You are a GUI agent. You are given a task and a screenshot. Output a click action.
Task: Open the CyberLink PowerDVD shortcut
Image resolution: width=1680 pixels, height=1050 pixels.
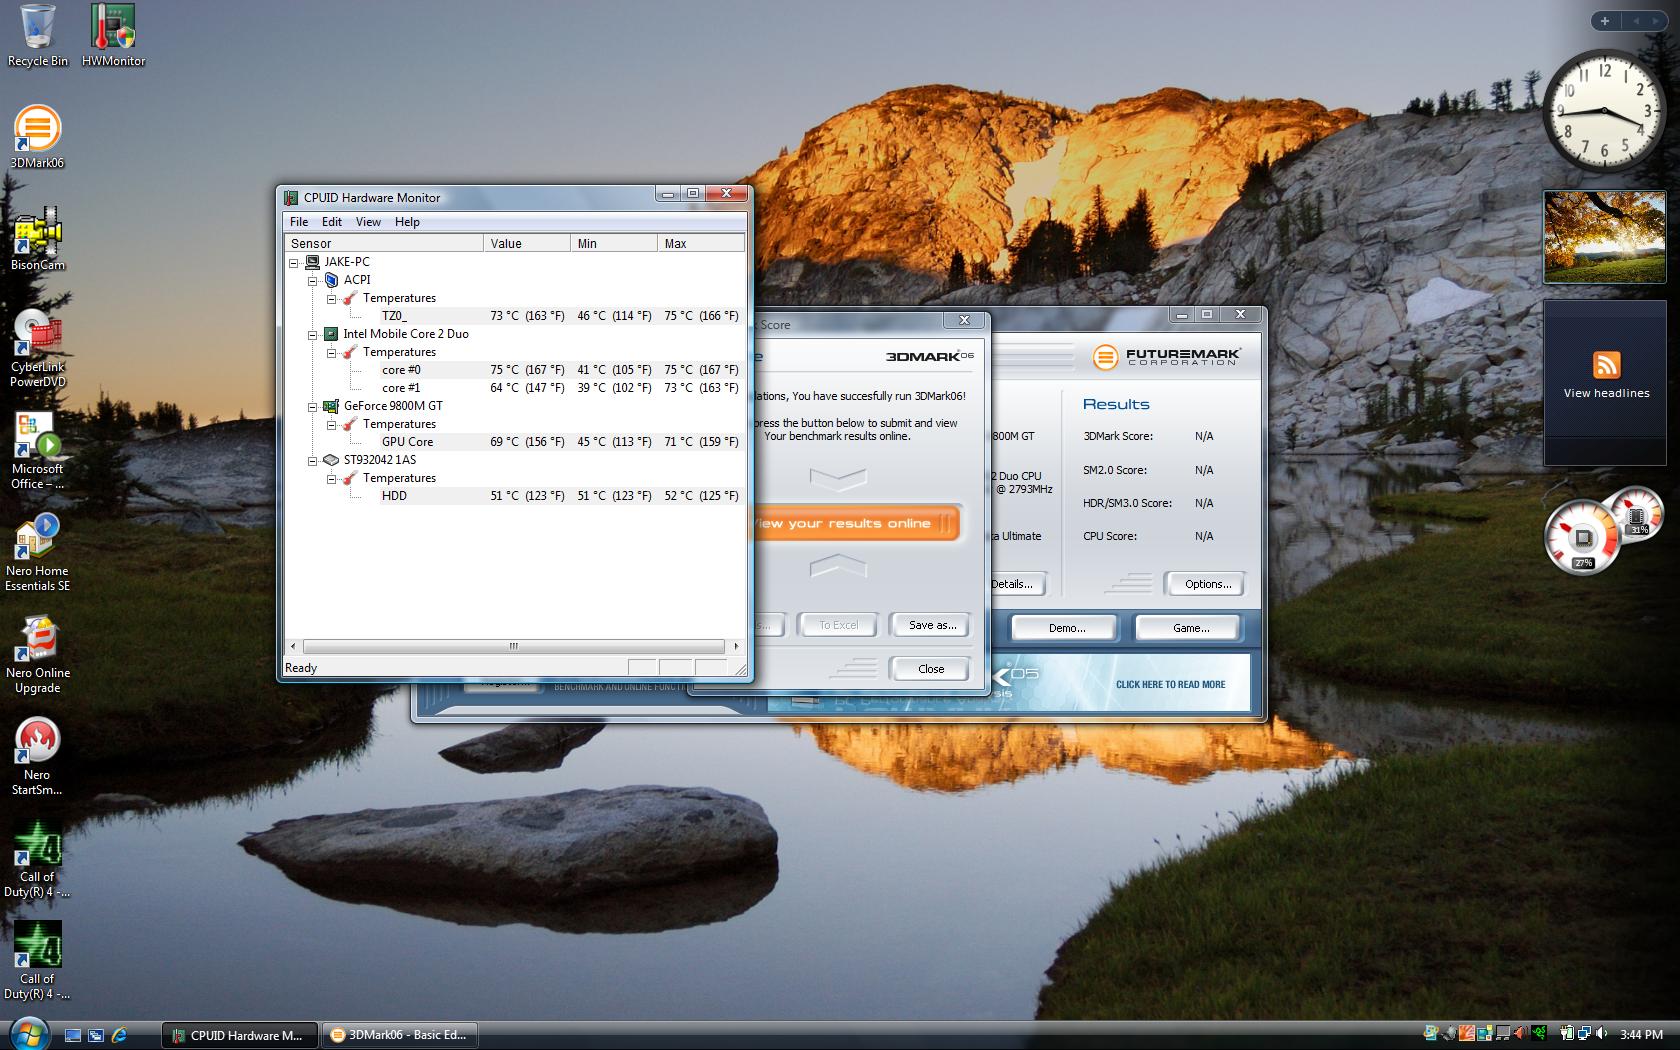[x=37, y=348]
